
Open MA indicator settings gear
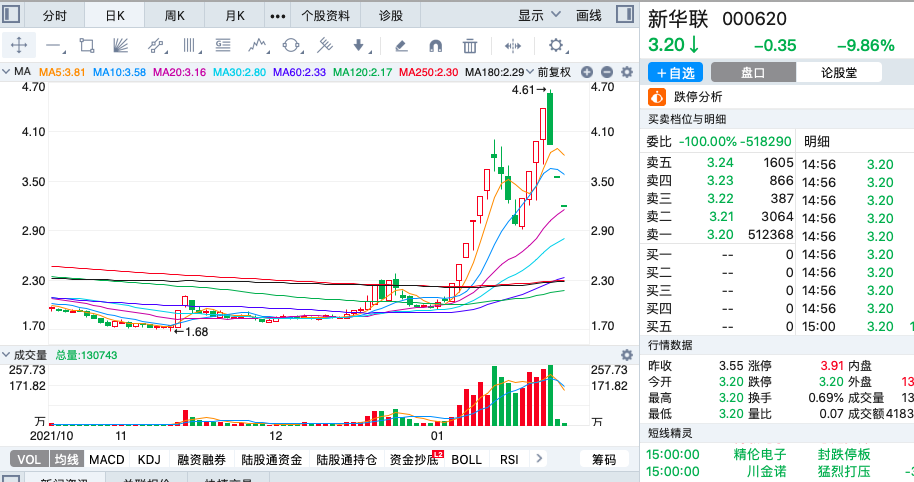[627, 72]
